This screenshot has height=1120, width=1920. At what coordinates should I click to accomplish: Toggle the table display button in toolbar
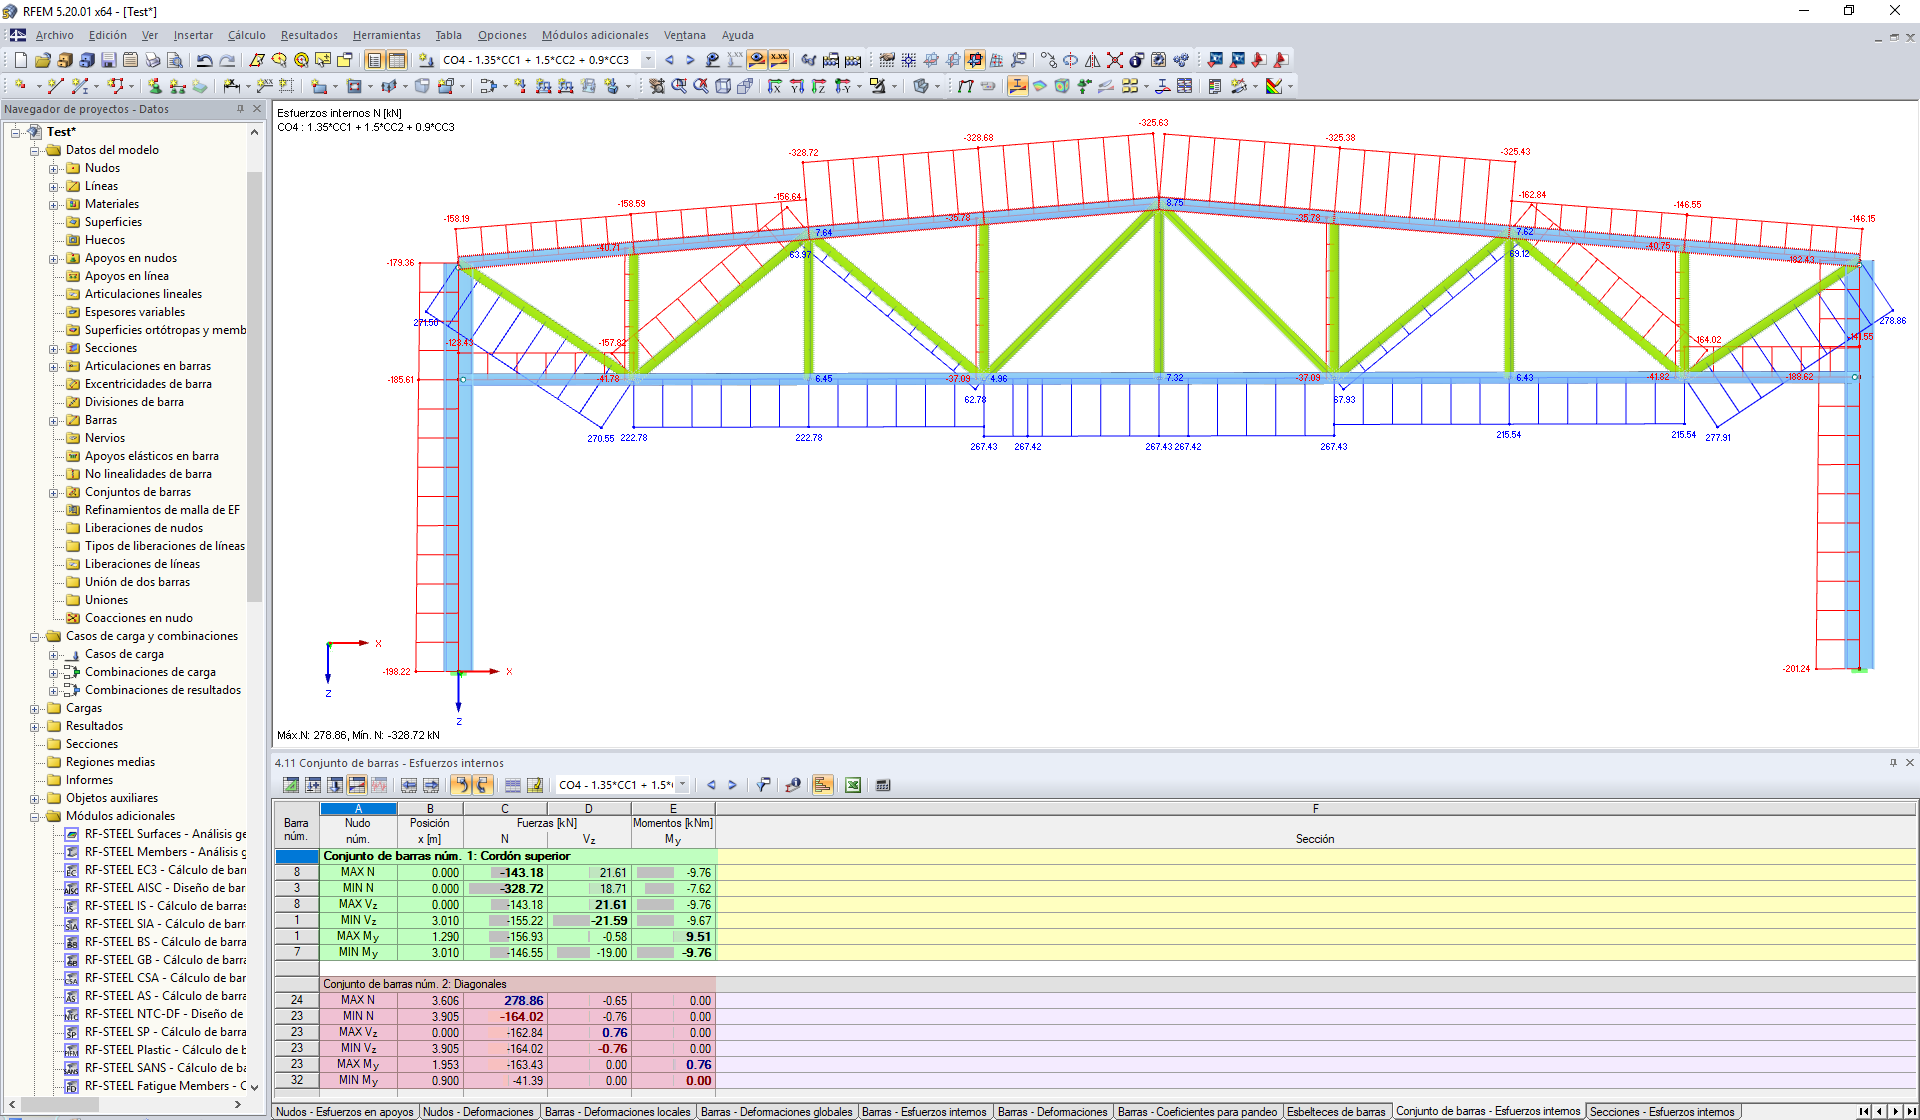click(397, 60)
